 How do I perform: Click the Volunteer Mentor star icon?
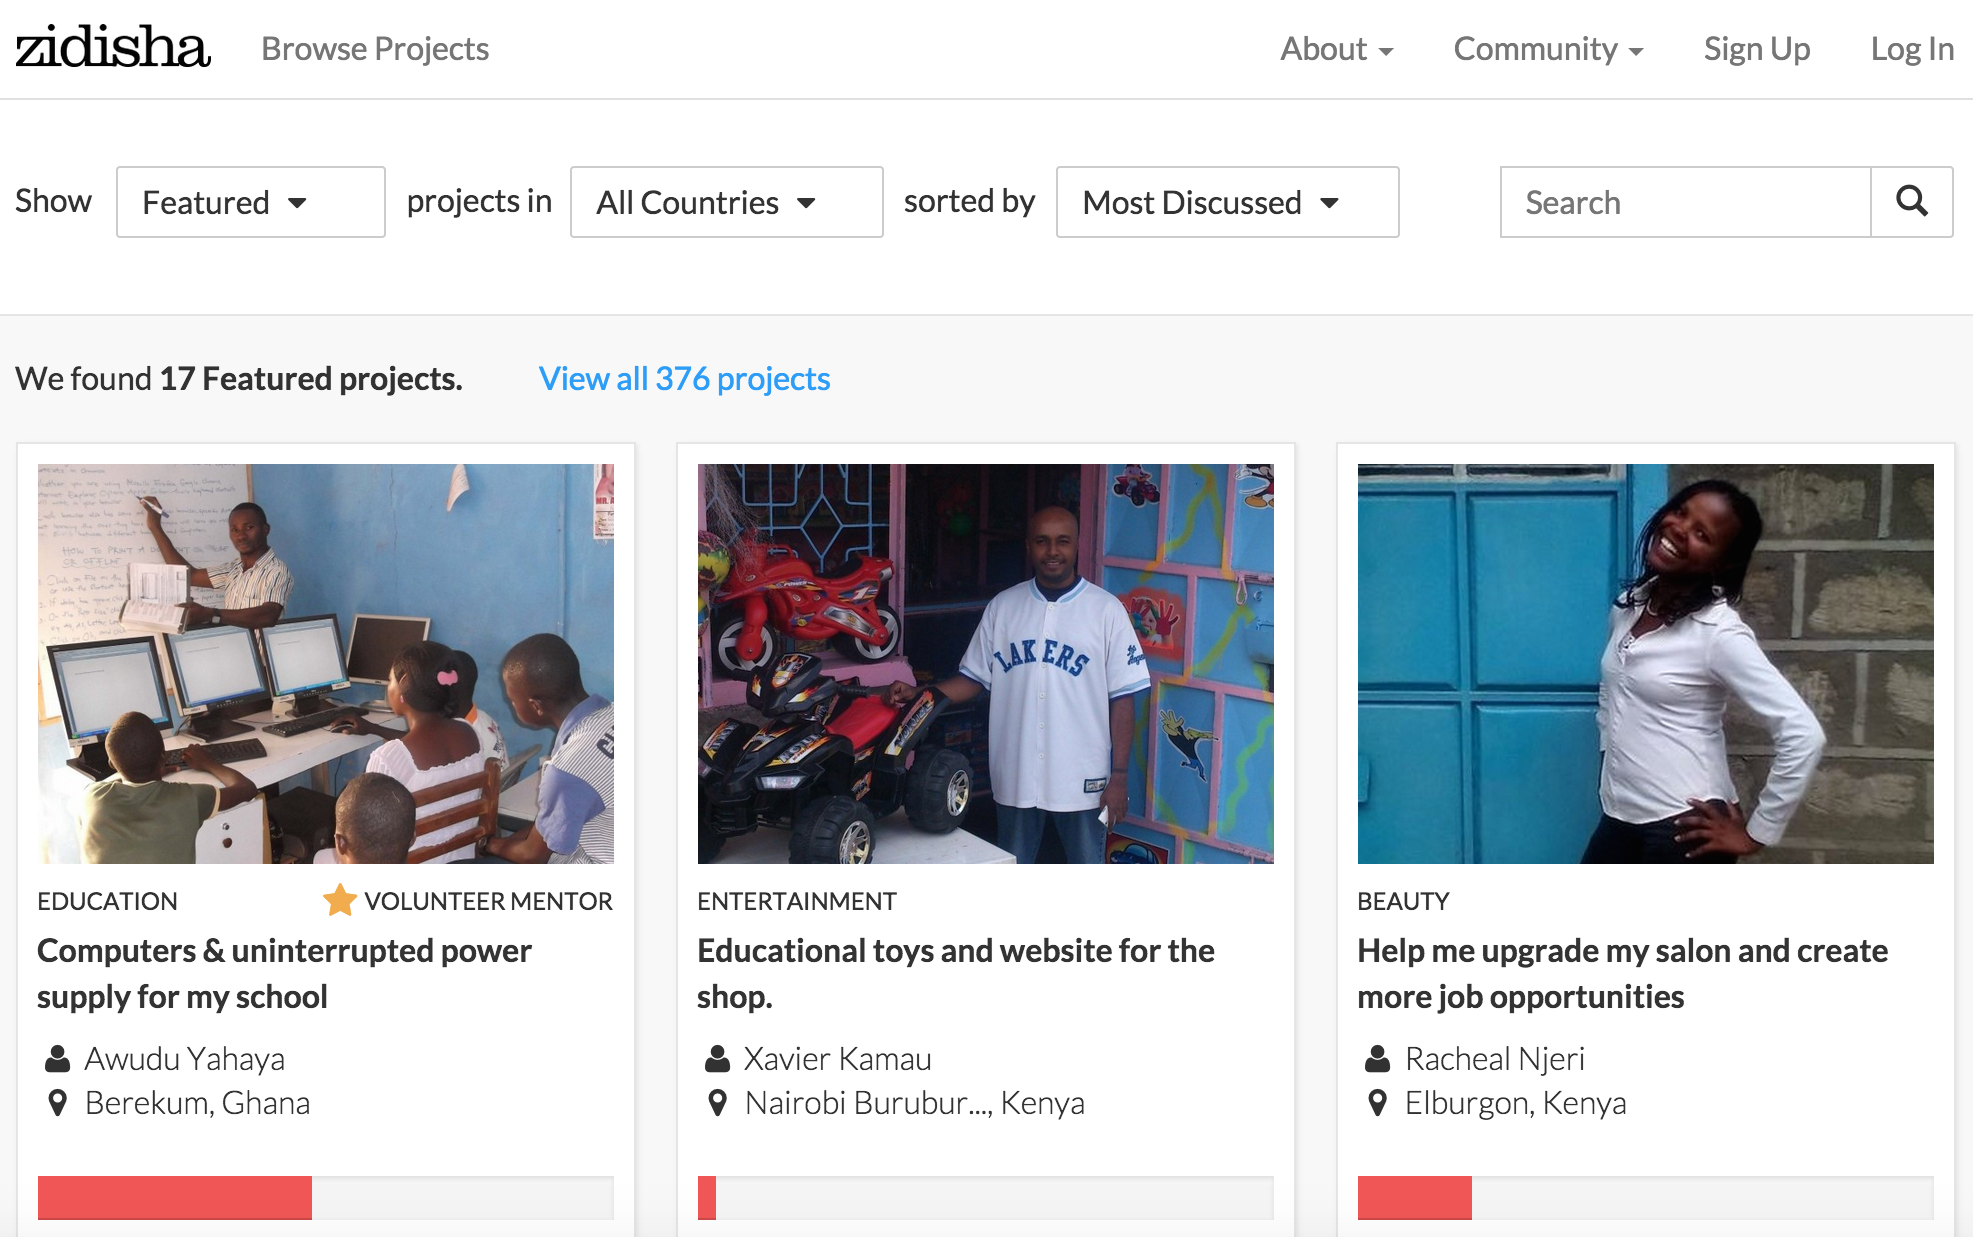(340, 900)
